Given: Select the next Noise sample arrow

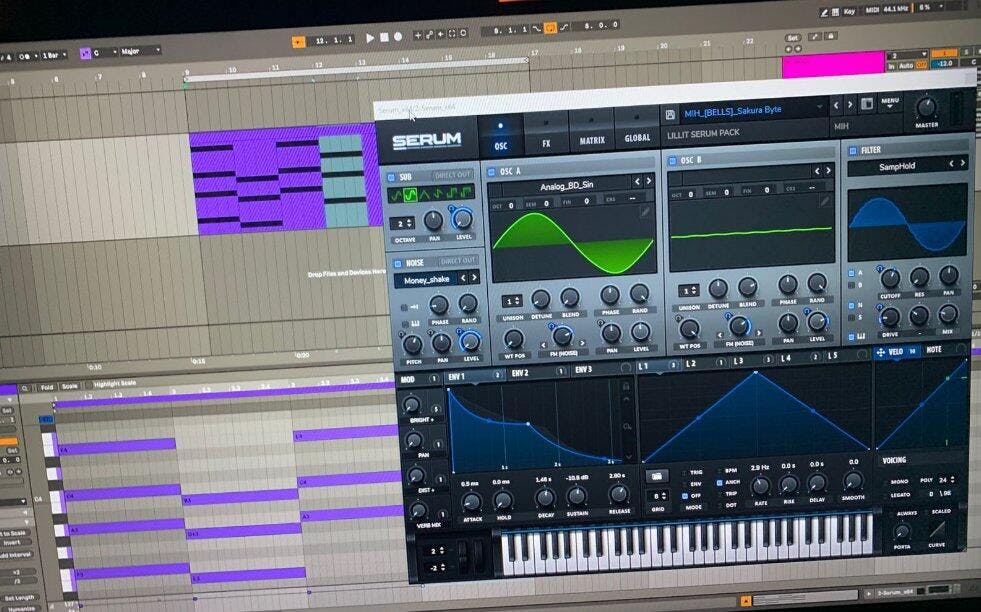Looking at the screenshot, I should pyautogui.click(x=474, y=278).
